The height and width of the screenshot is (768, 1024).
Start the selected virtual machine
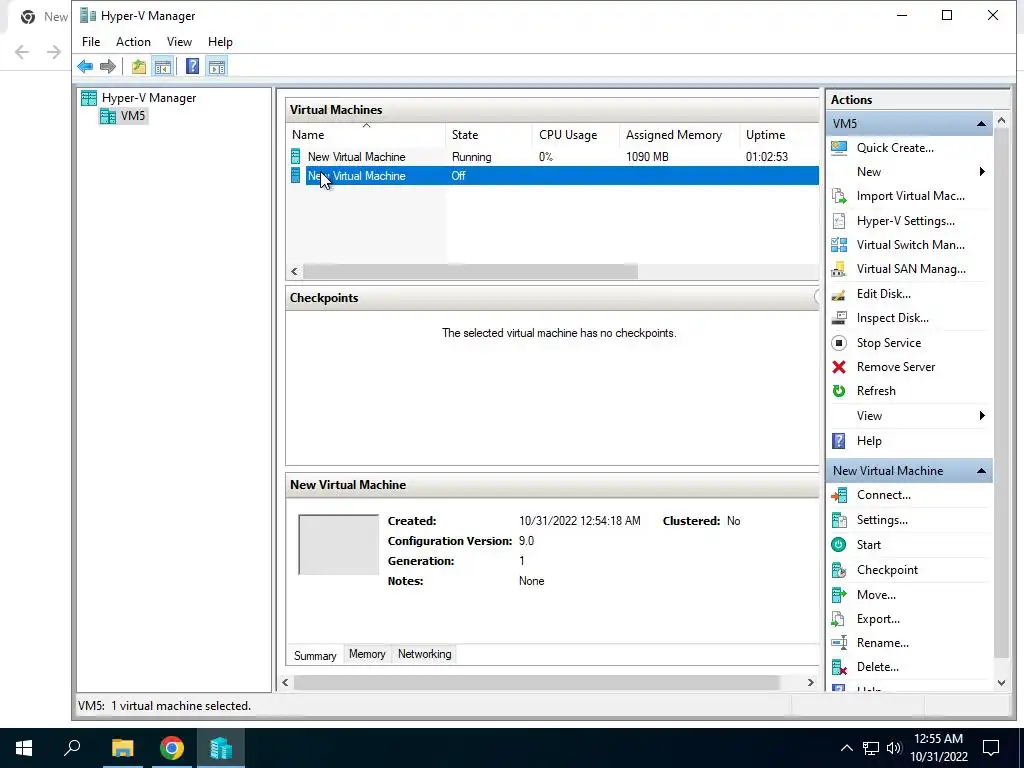tap(869, 545)
